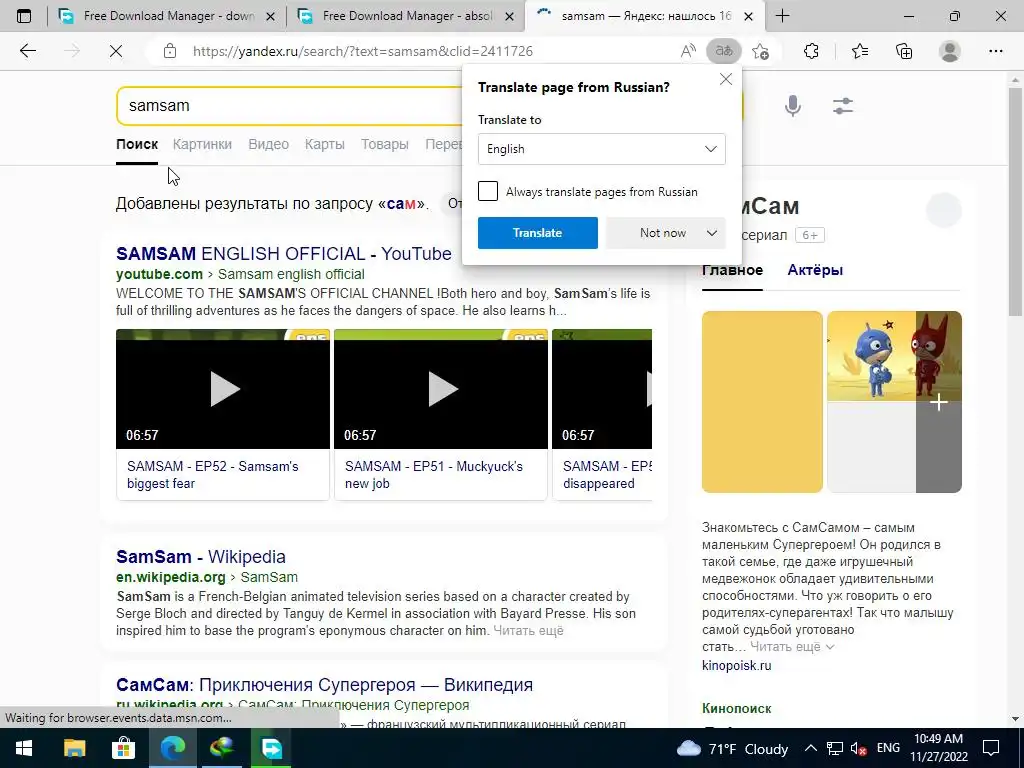Viewport: 1024px width, 768px height.
Task: Expand Читать ещё in the side description
Action: (x=792, y=647)
